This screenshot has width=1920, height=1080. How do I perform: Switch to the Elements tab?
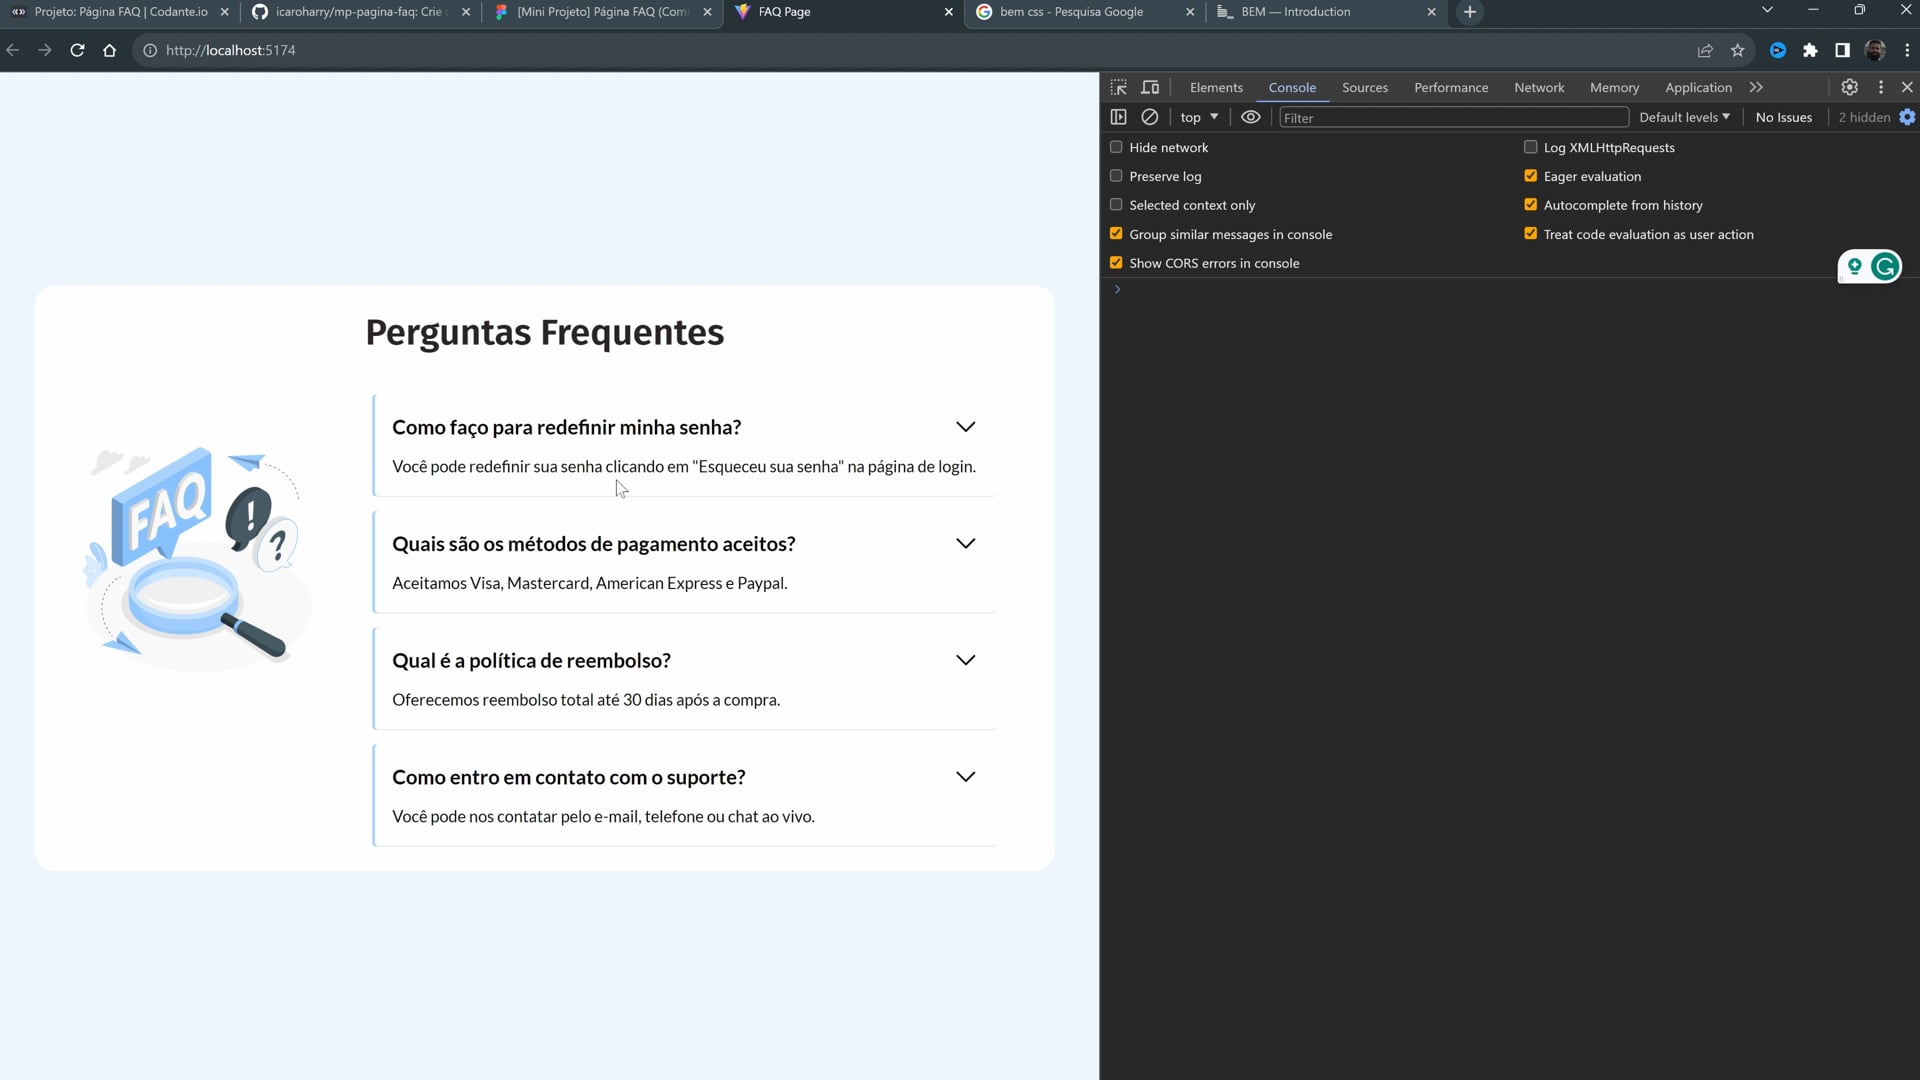click(x=1216, y=87)
